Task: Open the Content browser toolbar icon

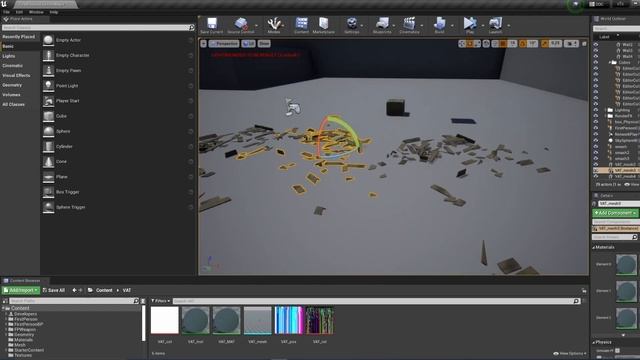Action: (x=302, y=23)
